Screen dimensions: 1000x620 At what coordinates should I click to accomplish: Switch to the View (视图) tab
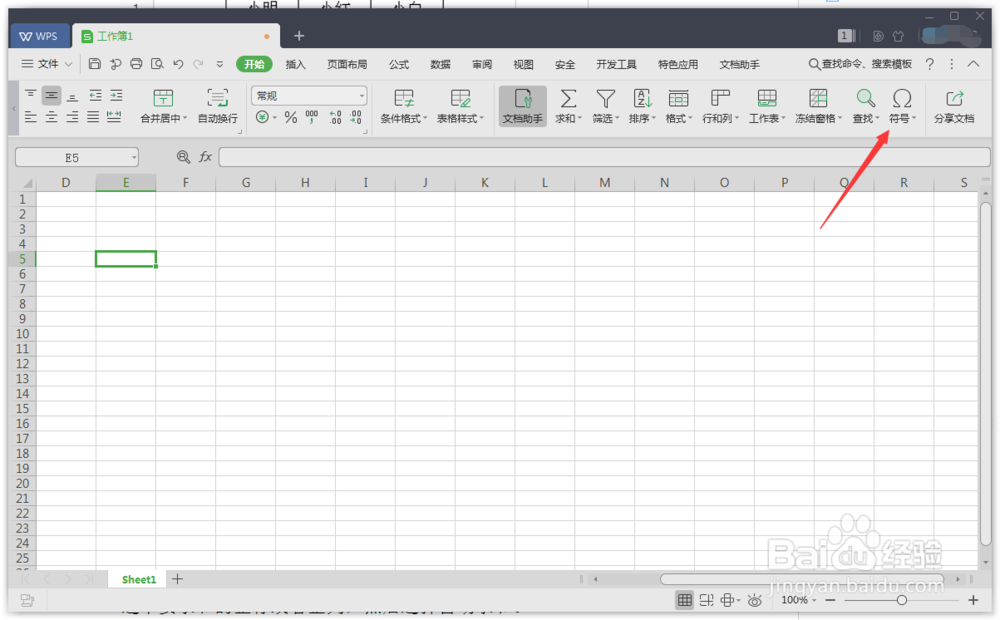coord(523,64)
